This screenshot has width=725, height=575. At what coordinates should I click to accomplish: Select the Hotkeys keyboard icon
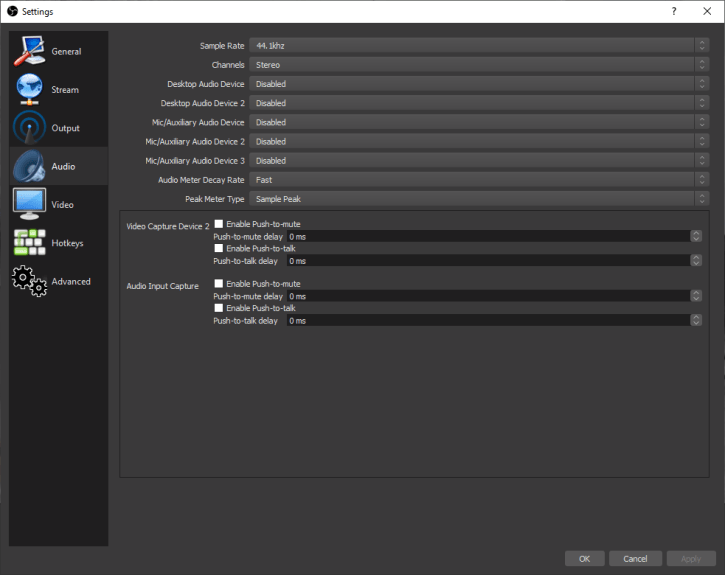point(29,243)
